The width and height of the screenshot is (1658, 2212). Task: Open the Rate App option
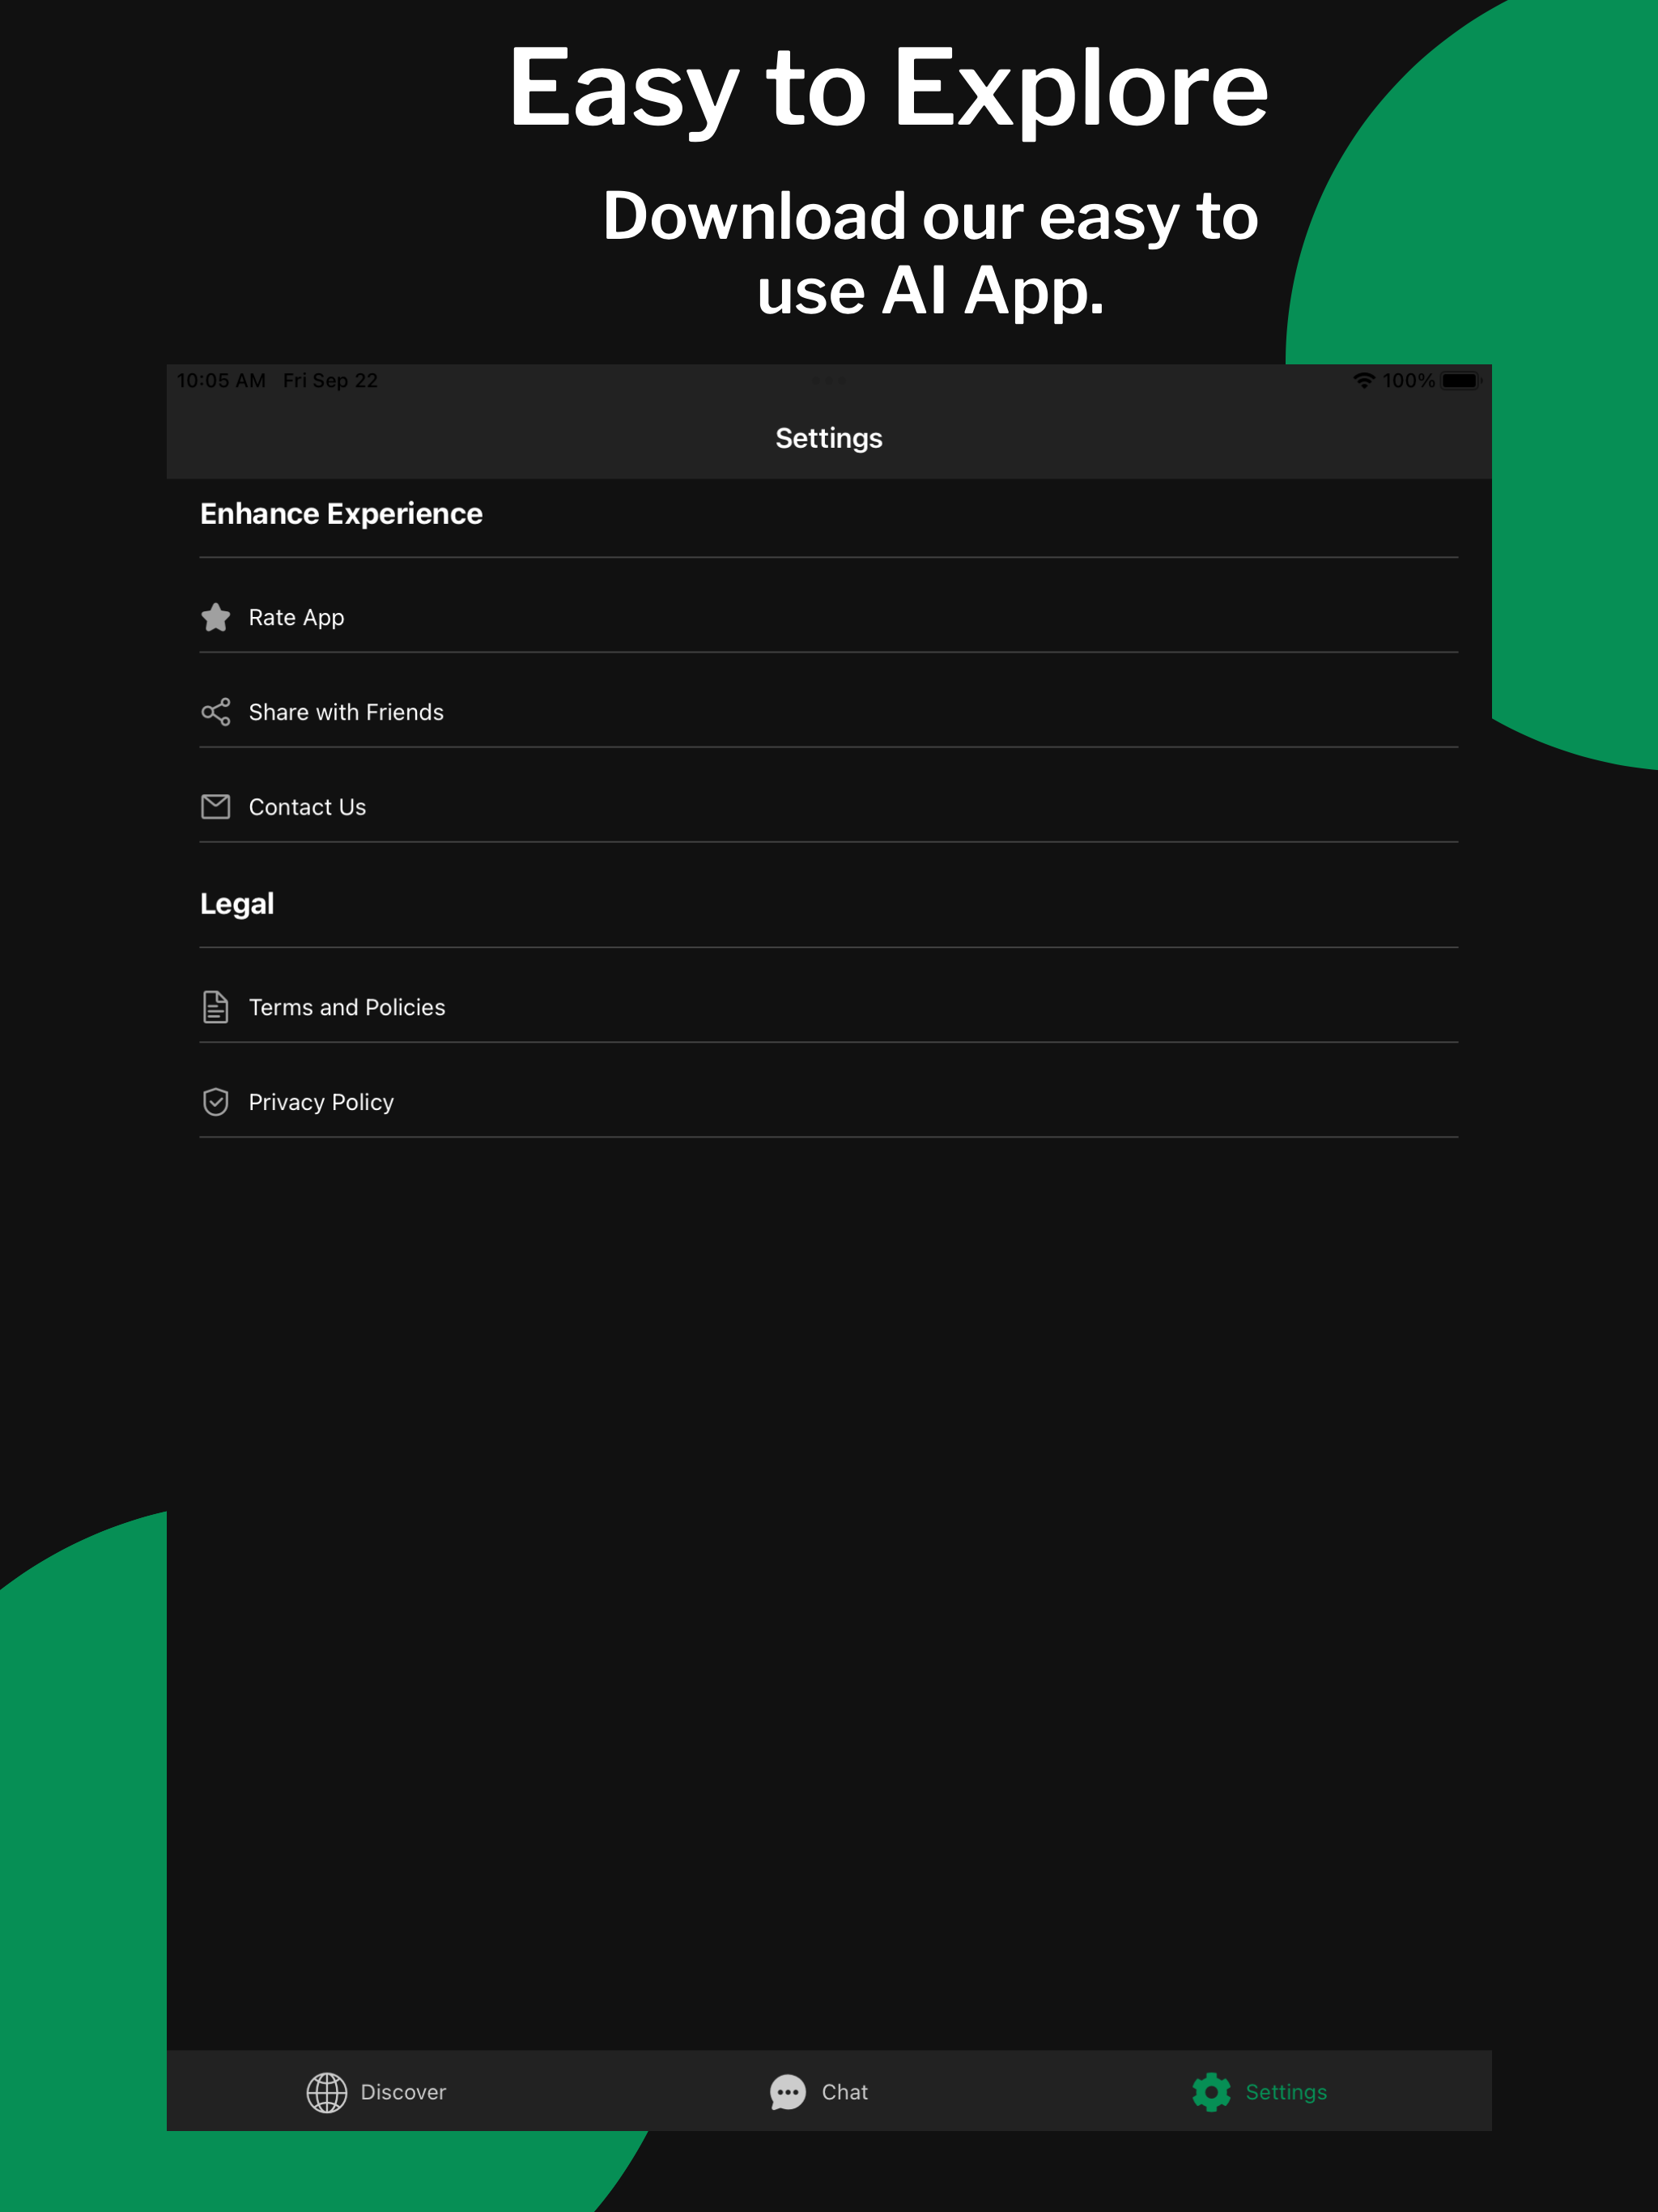coord(829,617)
